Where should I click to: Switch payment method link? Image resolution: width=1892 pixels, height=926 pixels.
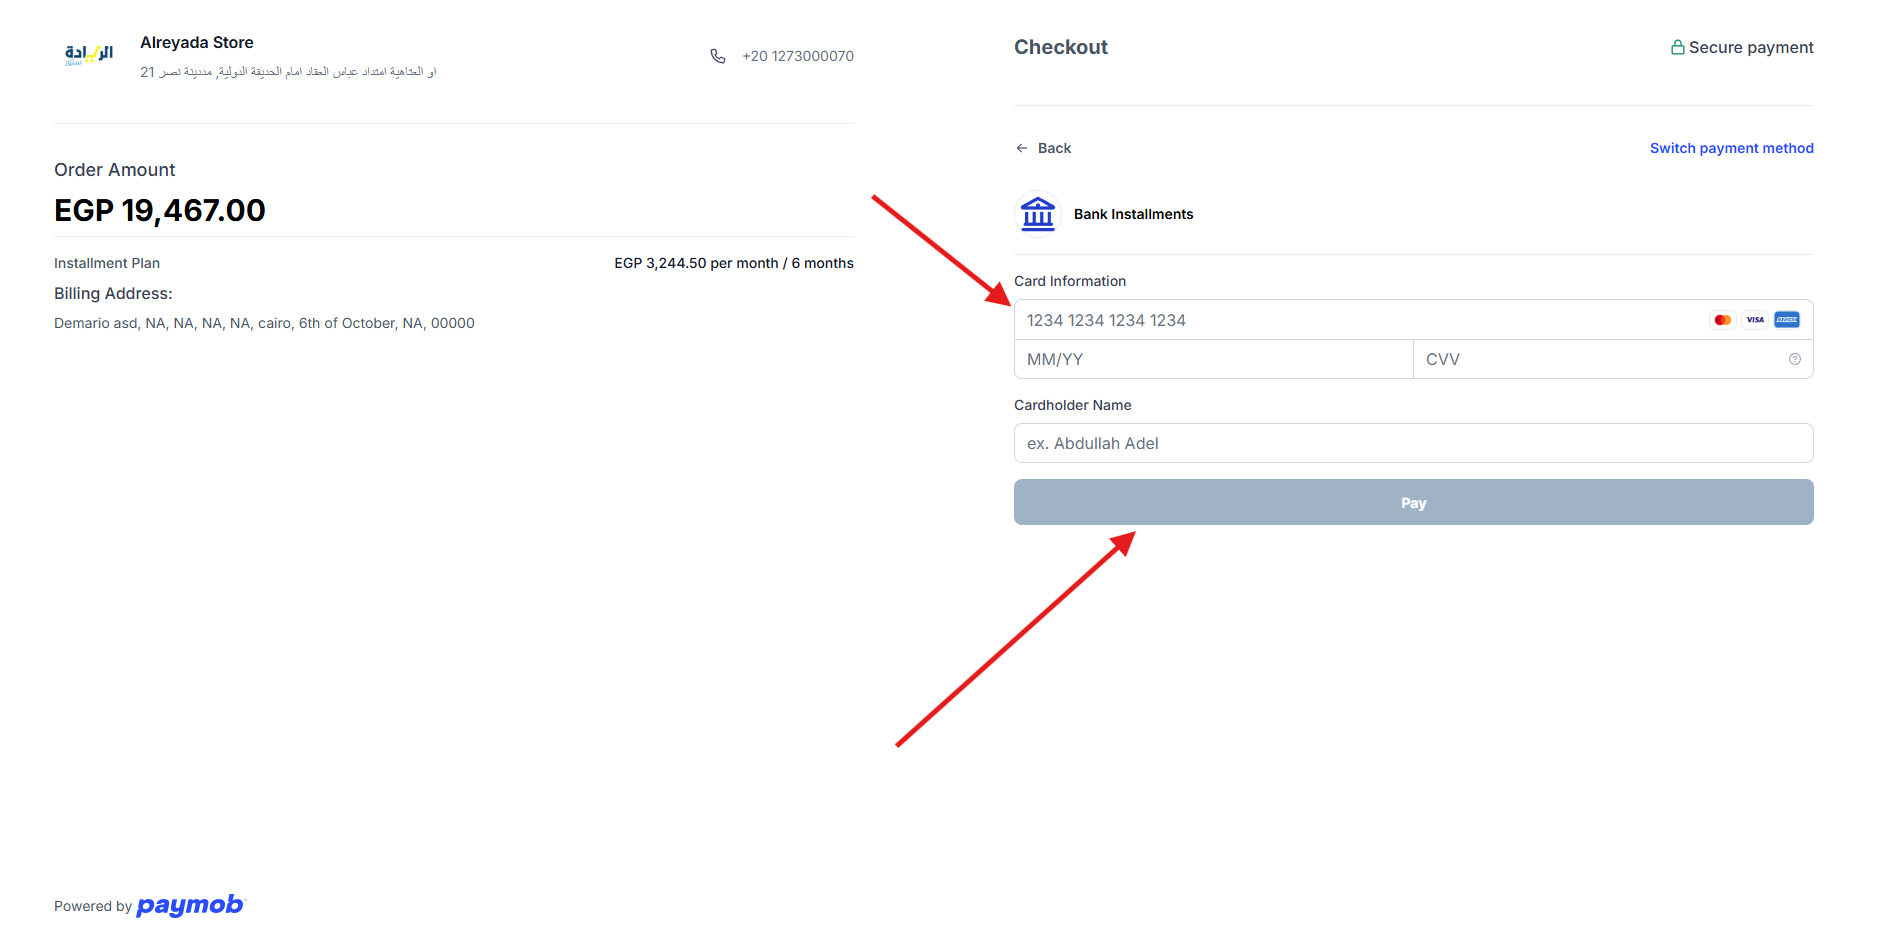pyautogui.click(x=1731, y=148)
